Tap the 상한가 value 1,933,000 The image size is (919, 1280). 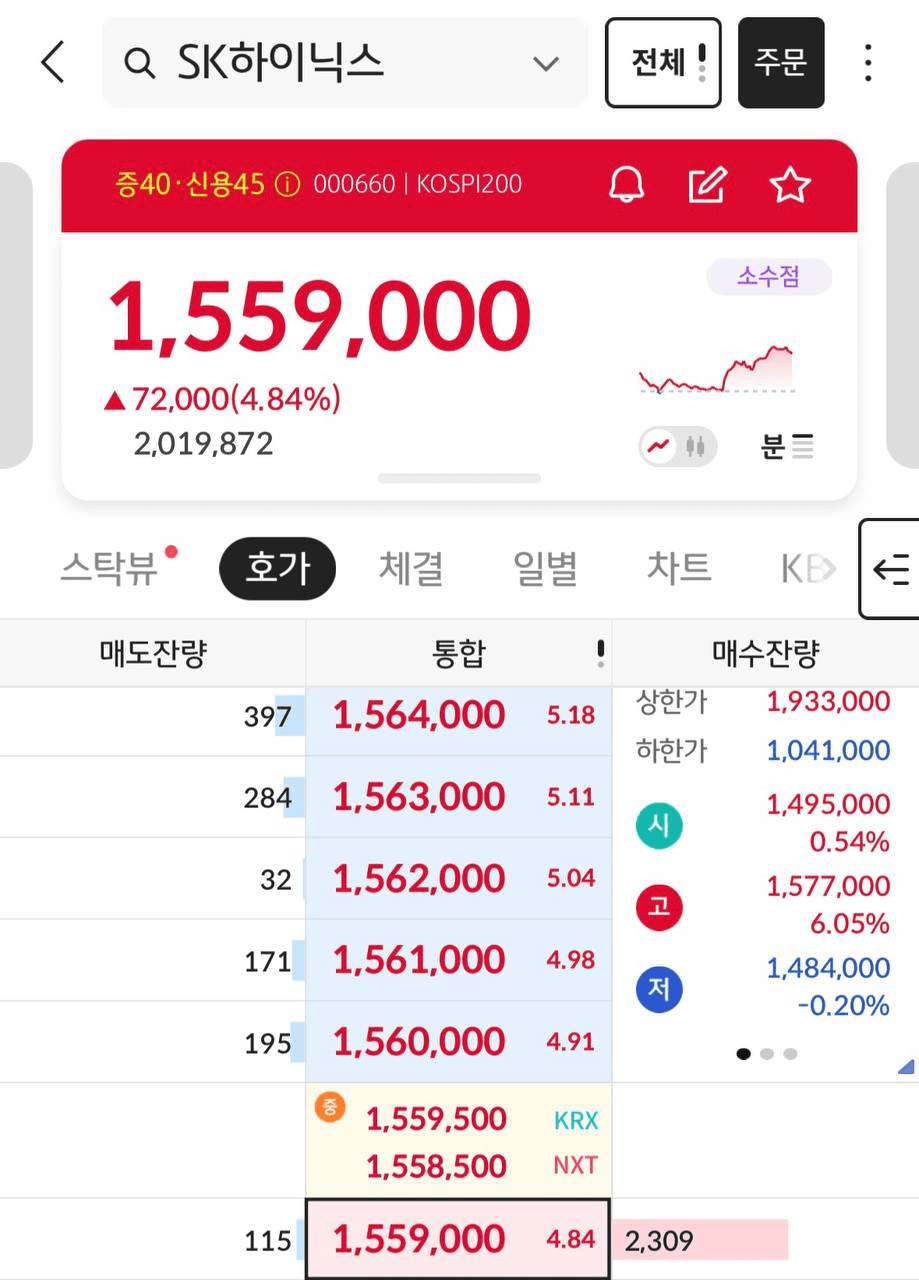click(828, 701)
